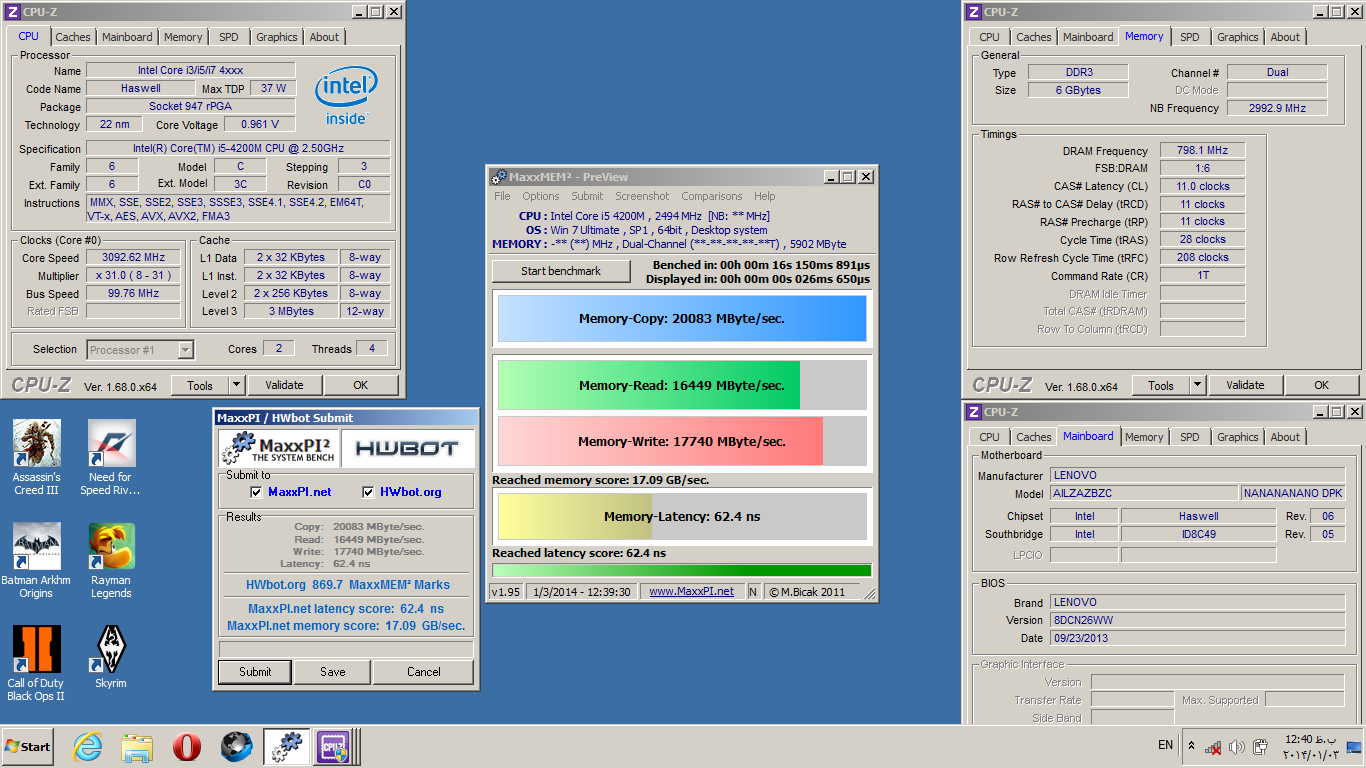Open the power tray icon

tap(1261, 747)
